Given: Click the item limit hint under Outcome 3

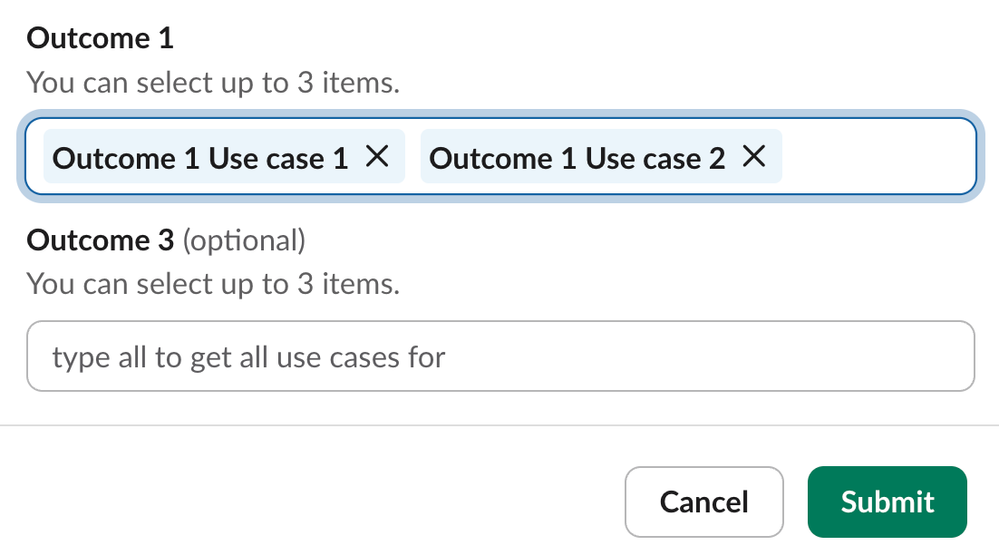Looking at the screenshot, I should point(212,283).
